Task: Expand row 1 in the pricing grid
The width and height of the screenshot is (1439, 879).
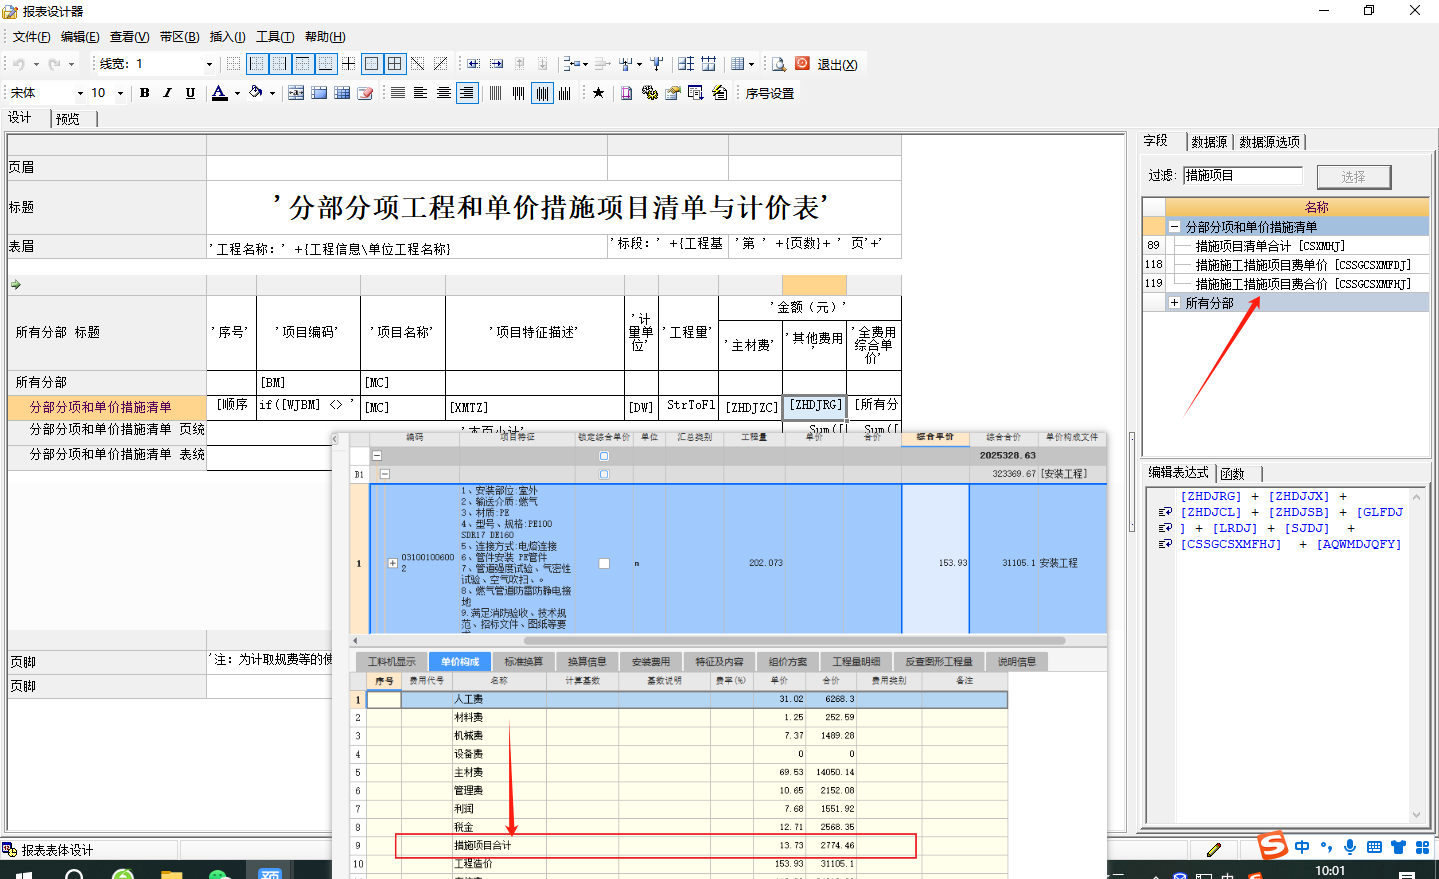Action: click(393, 563)
